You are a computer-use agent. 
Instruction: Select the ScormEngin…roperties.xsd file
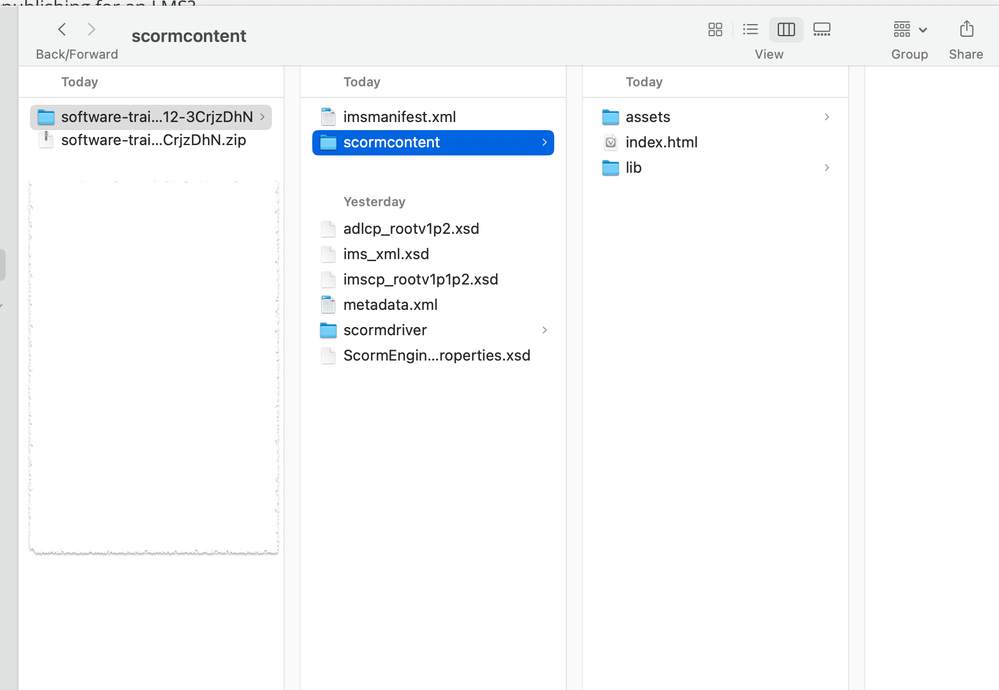click(x=436, y=356)
